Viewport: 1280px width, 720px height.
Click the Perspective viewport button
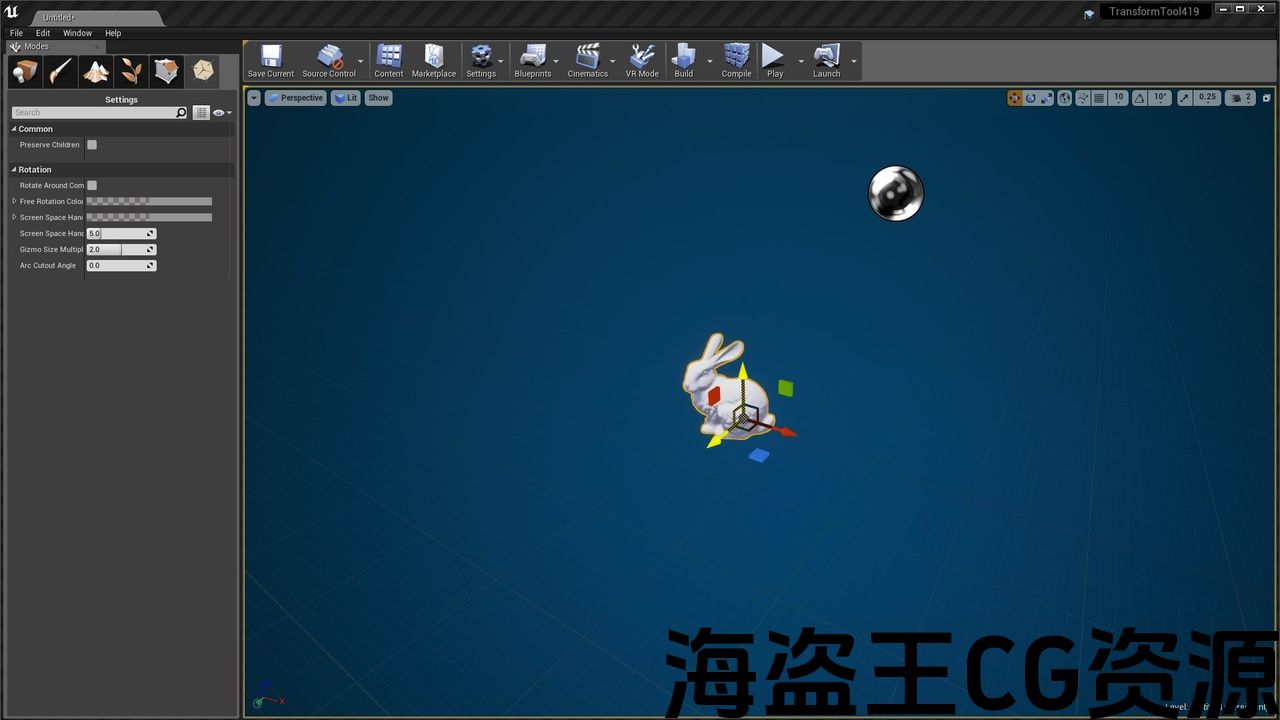tap(296, 98)
